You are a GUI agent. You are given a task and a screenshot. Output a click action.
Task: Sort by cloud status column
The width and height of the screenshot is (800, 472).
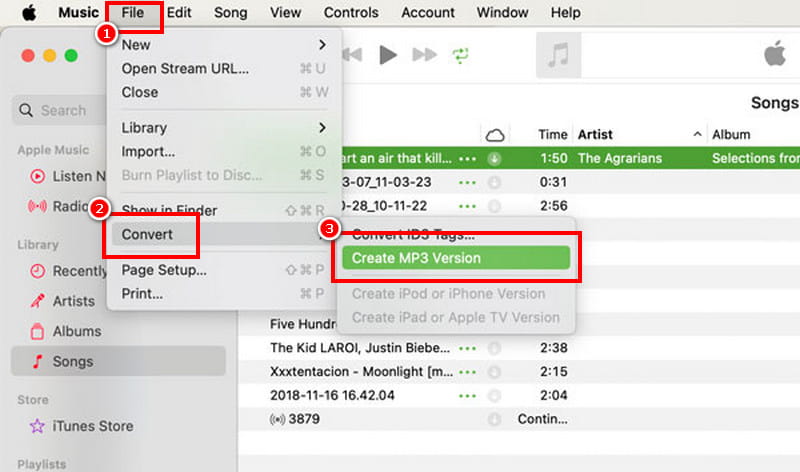click(494, 135)
